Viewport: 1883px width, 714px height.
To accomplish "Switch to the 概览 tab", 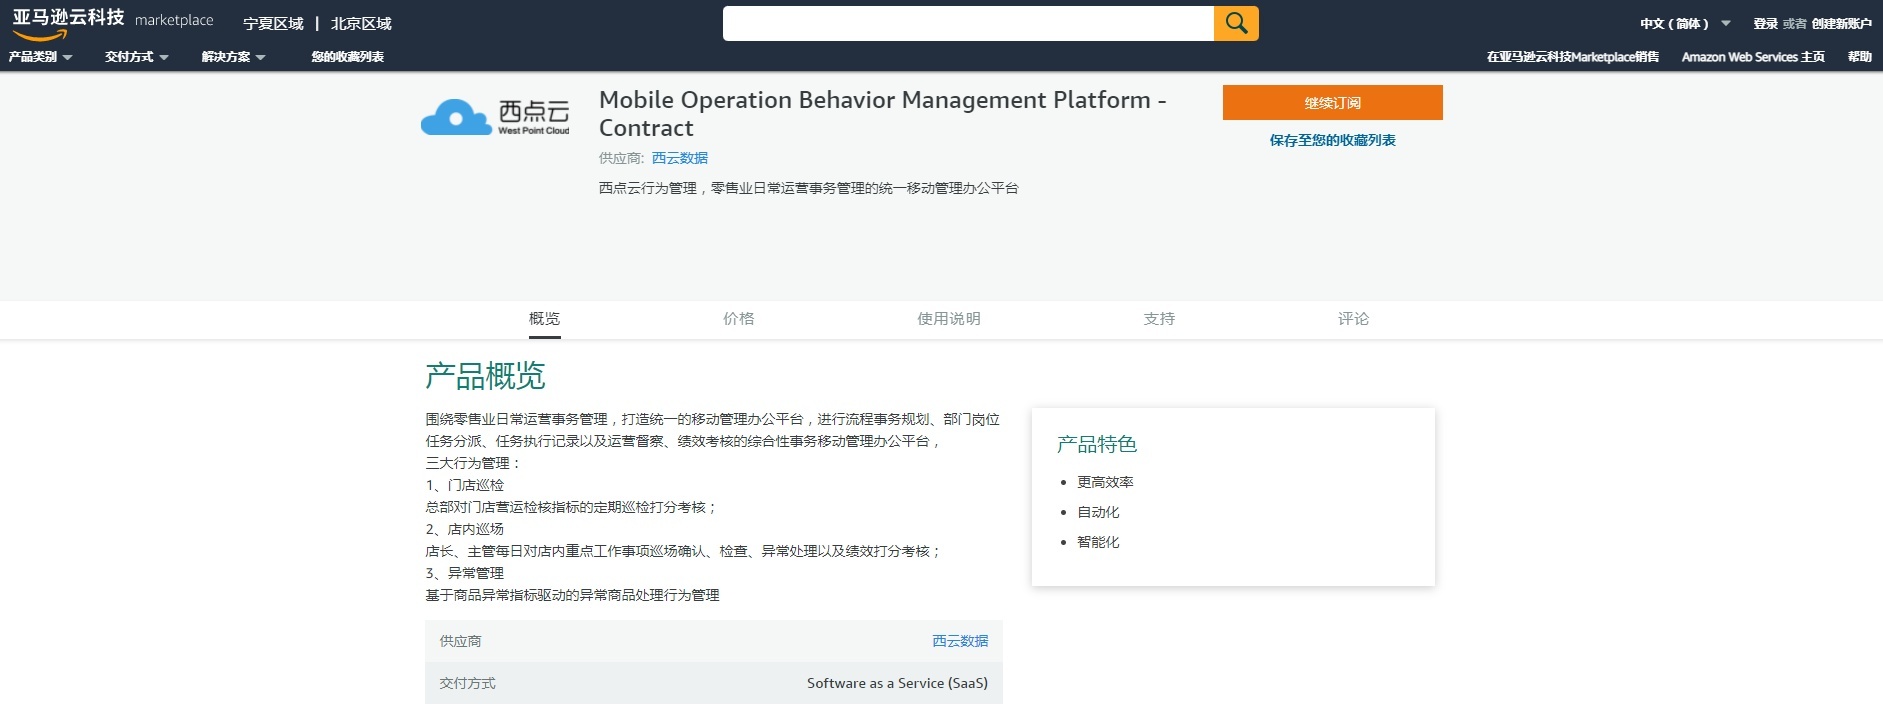I will click(544, 319).
